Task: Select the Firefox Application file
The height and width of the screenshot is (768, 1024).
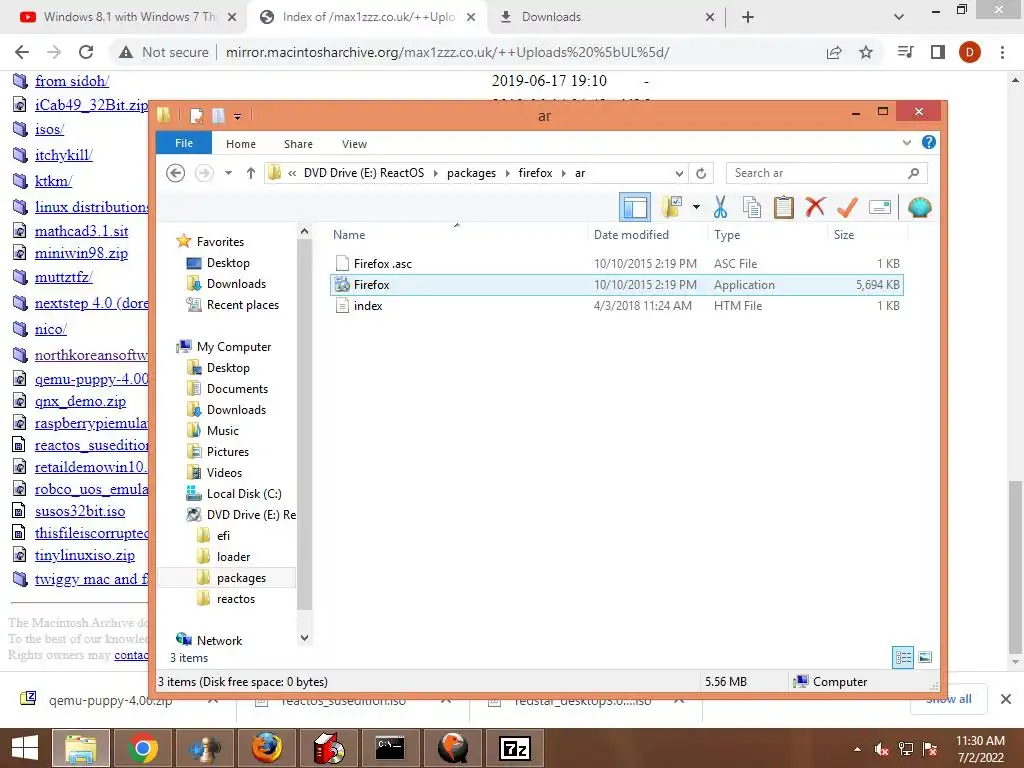Action: pos(616,285)
